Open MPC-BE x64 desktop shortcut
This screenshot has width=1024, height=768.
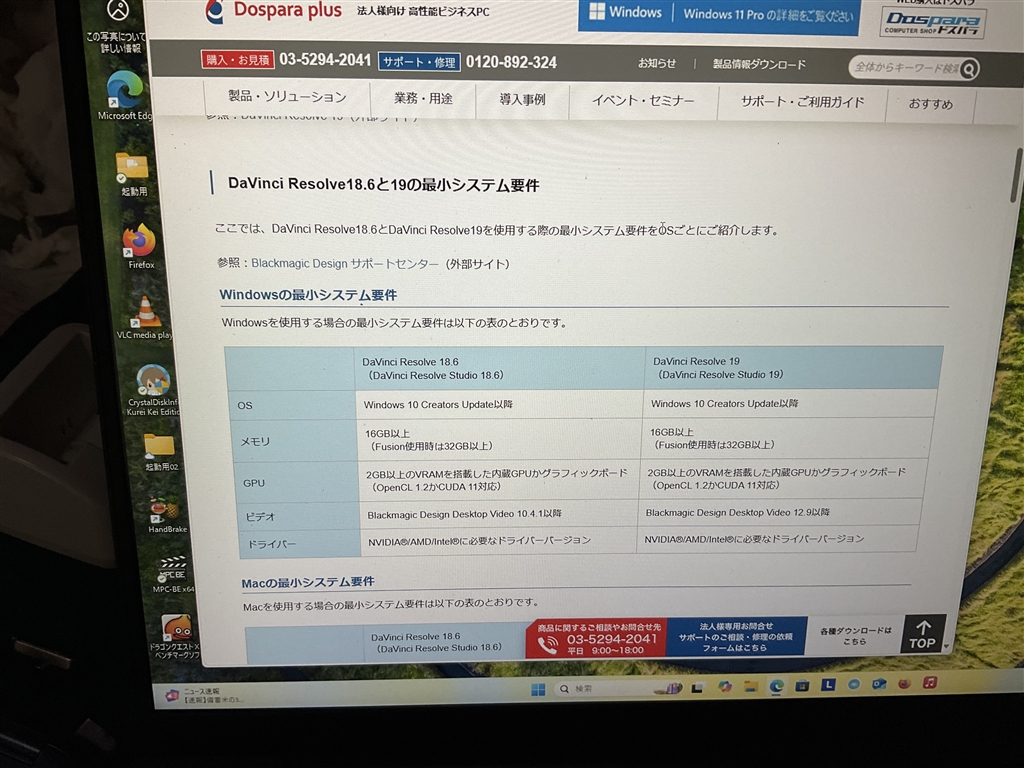(x=172, y=574)
